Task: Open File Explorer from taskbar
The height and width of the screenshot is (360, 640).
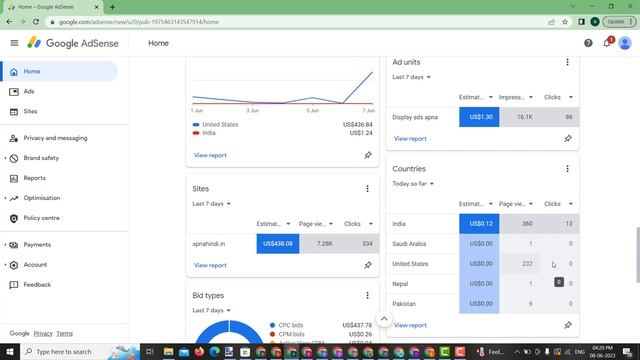Action: click(x=168, y=351)
